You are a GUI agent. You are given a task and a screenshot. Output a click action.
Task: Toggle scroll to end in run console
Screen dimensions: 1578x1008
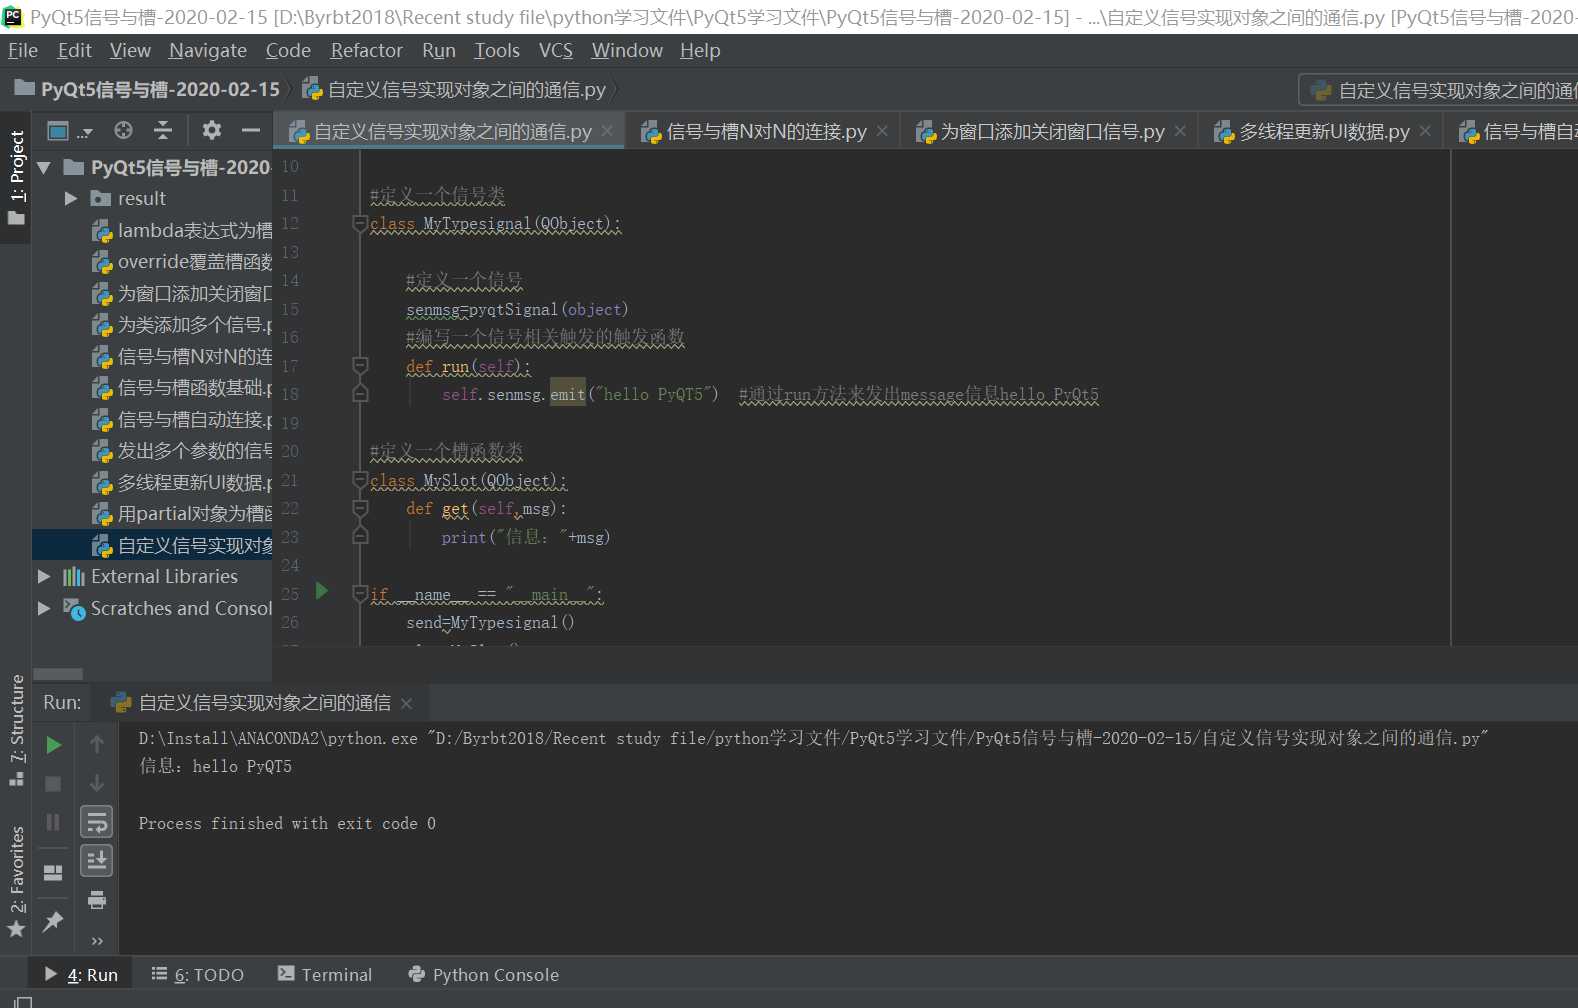(97, 860)
